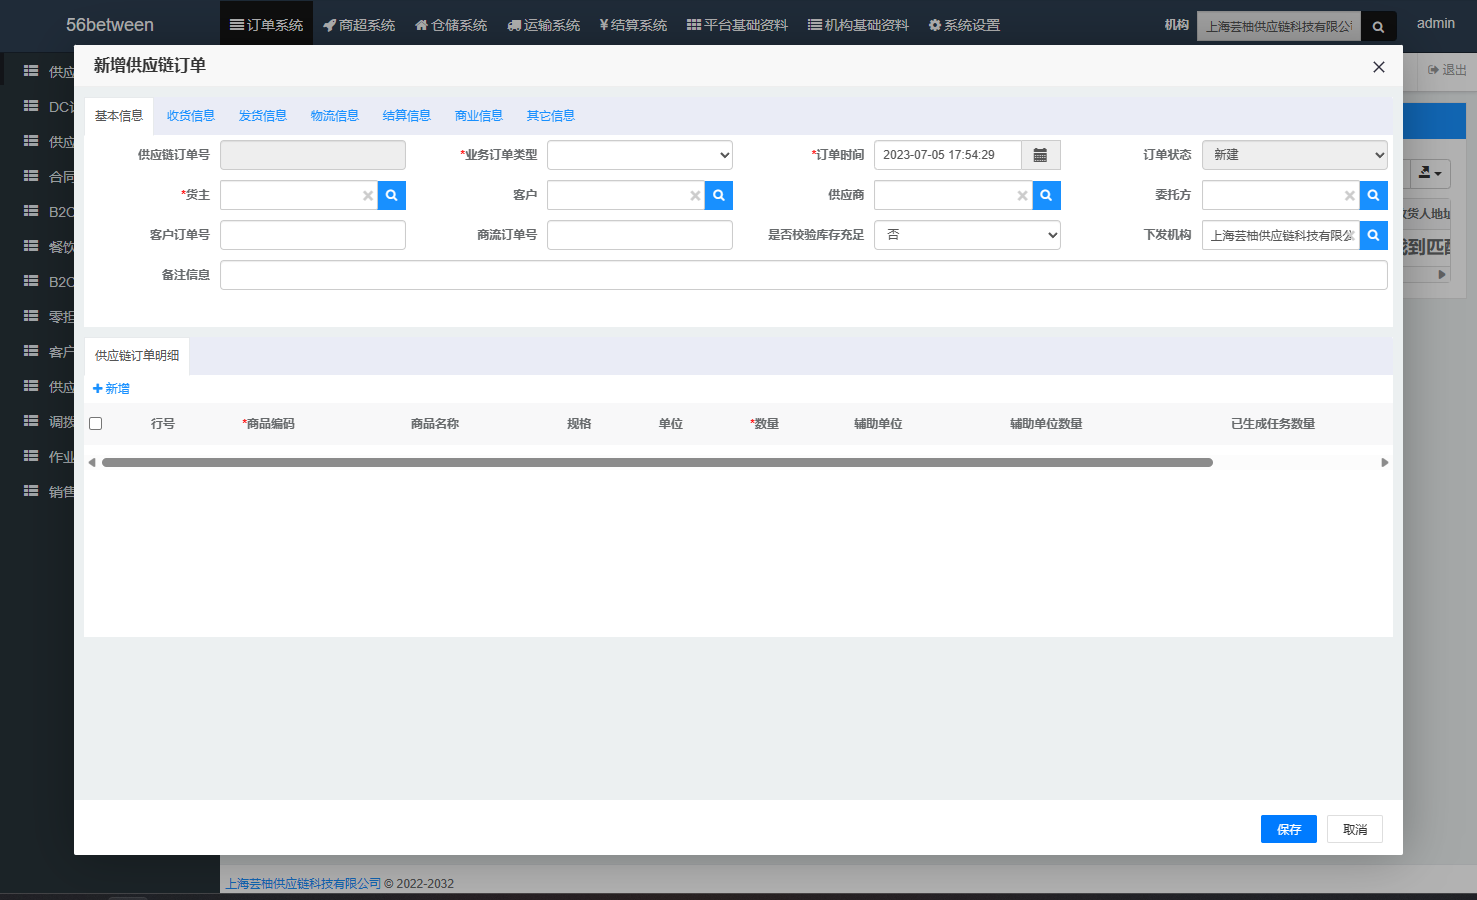This screenshot has width=1477, height=900.
Task: Open the 委托方 lookup search icon
Action: (1374, 195)
